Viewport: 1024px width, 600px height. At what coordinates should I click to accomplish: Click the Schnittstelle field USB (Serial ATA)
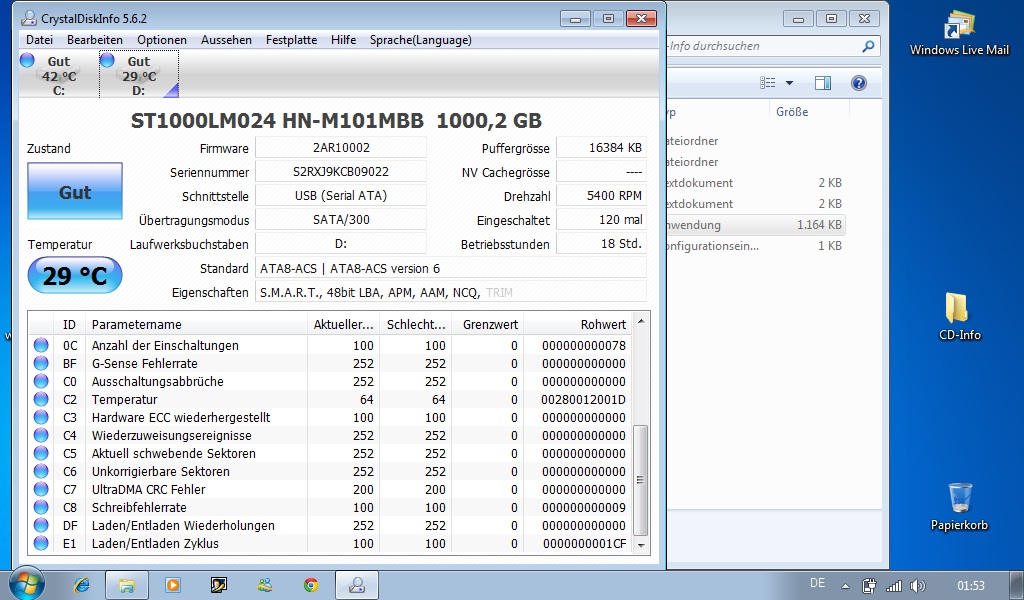tap(341, 195)
